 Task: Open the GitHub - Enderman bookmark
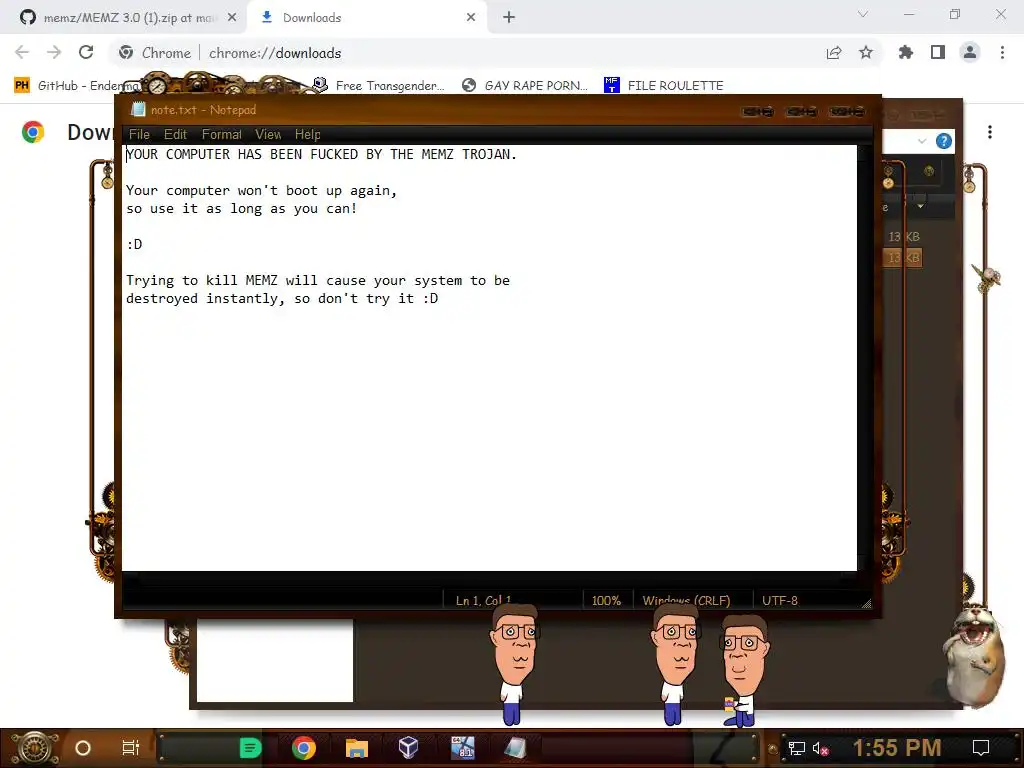(77, 86)
